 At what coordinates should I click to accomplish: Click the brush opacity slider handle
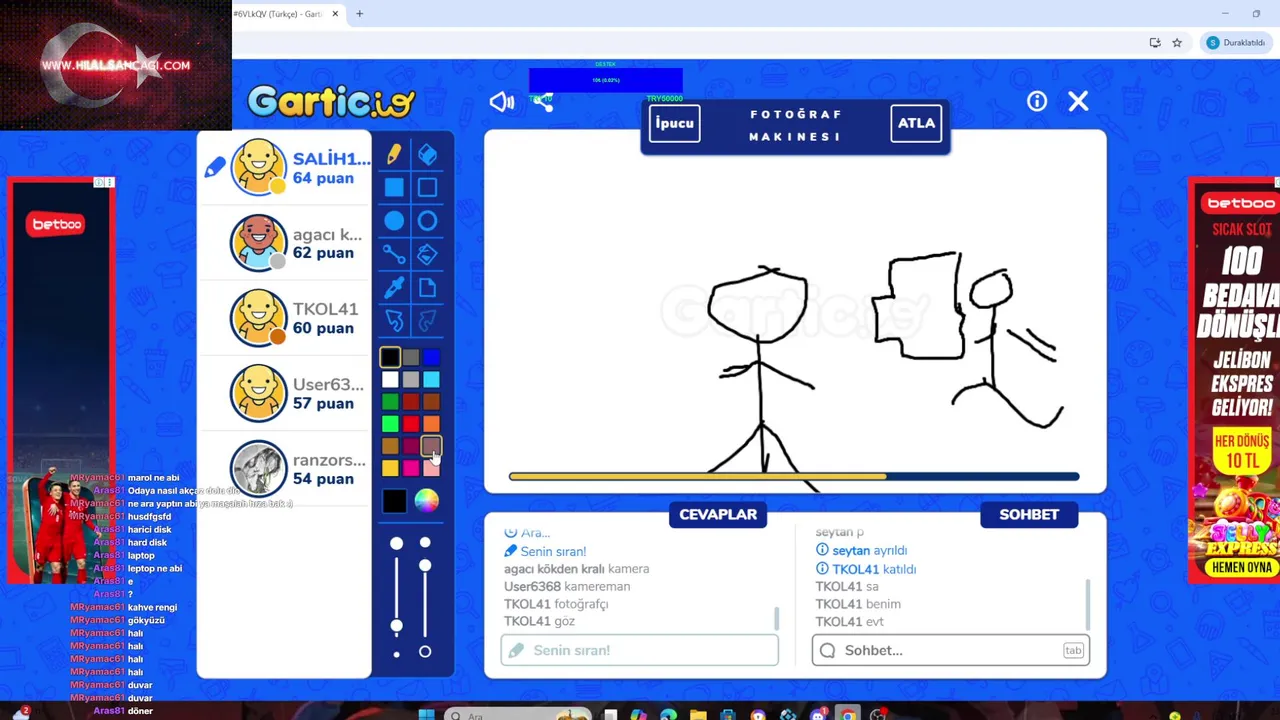pyautogui.click(x=425, y=566)
